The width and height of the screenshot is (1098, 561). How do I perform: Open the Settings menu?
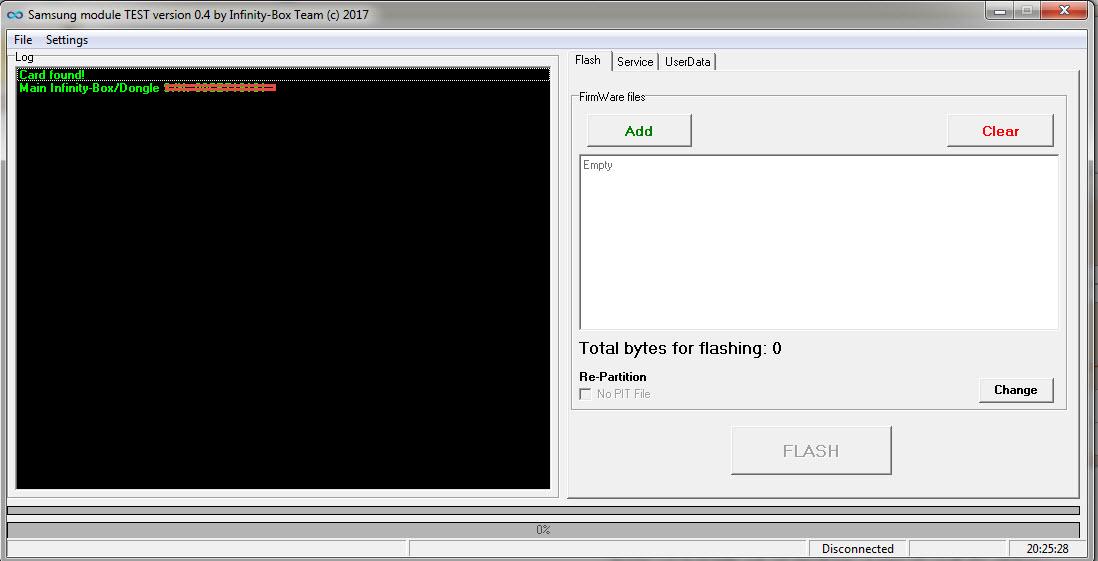[x=67, y=40]
